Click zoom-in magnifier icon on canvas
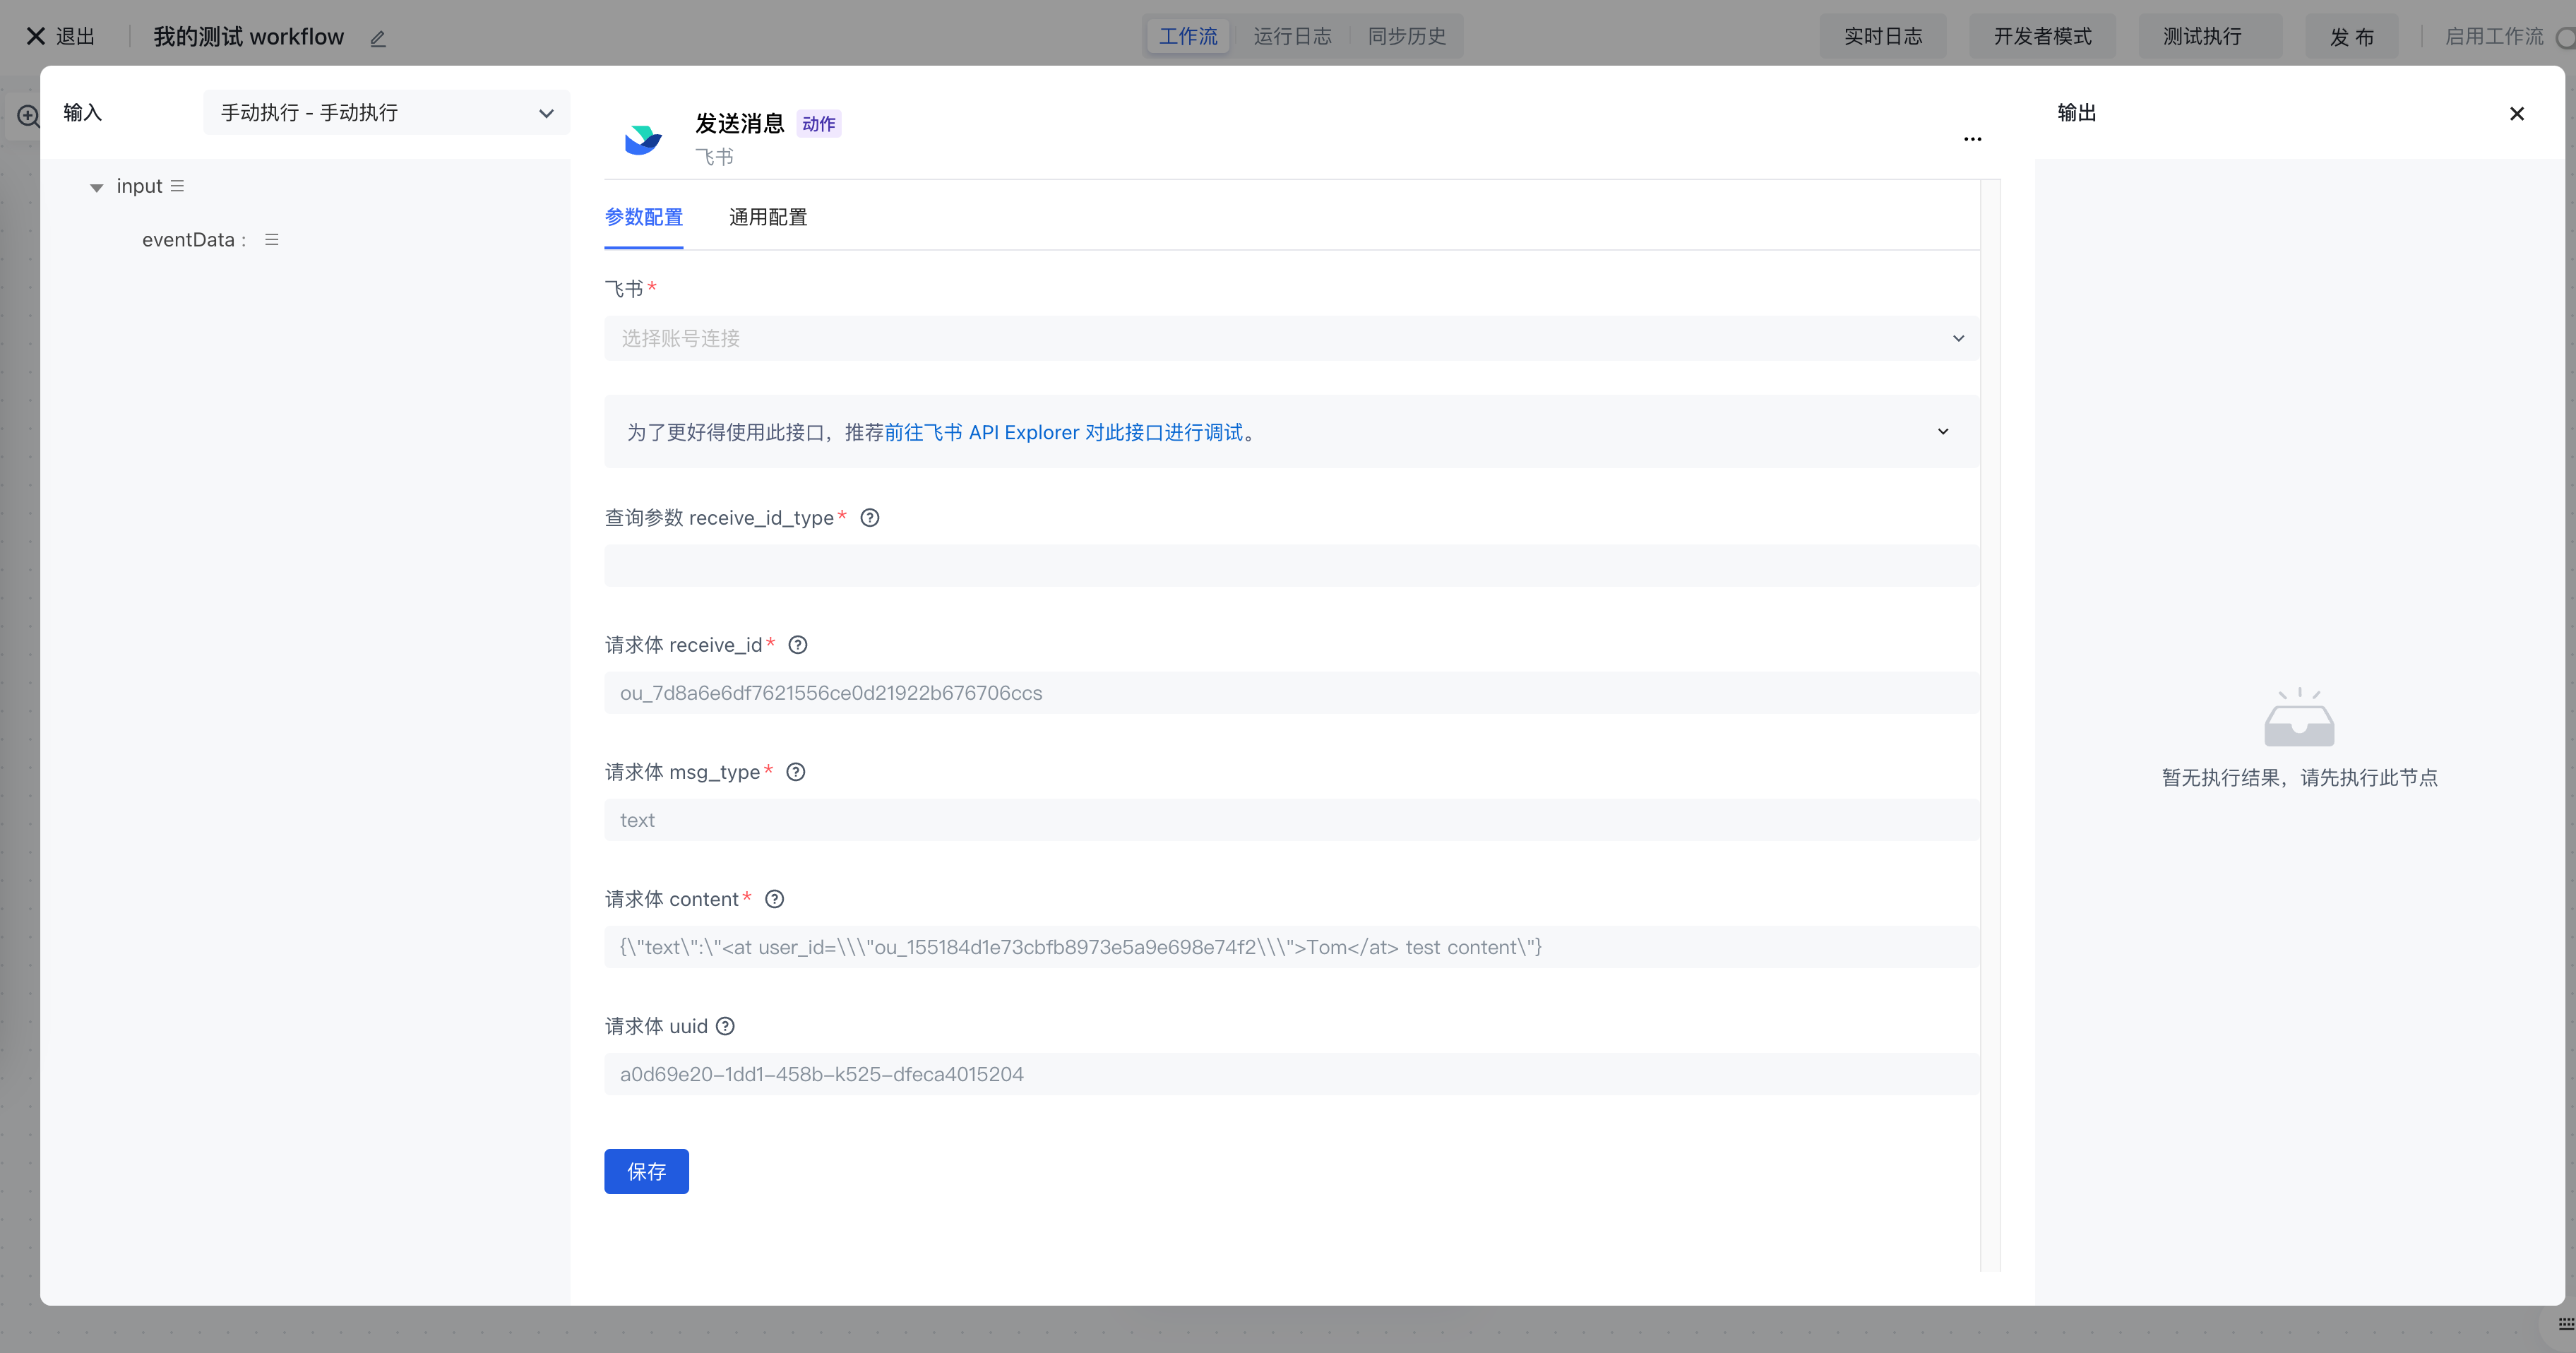 click(x=28, y=116)
